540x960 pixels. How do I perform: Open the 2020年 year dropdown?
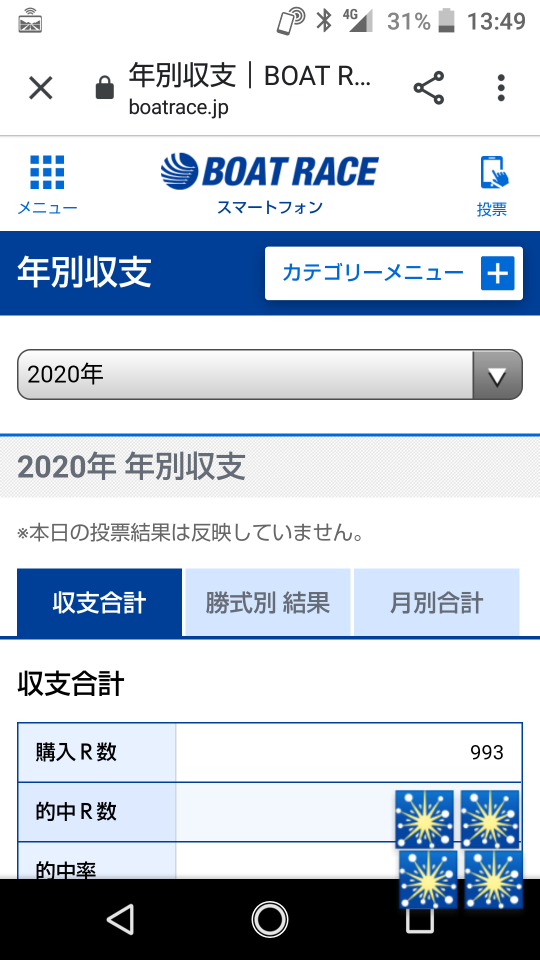tap(270, 375)
